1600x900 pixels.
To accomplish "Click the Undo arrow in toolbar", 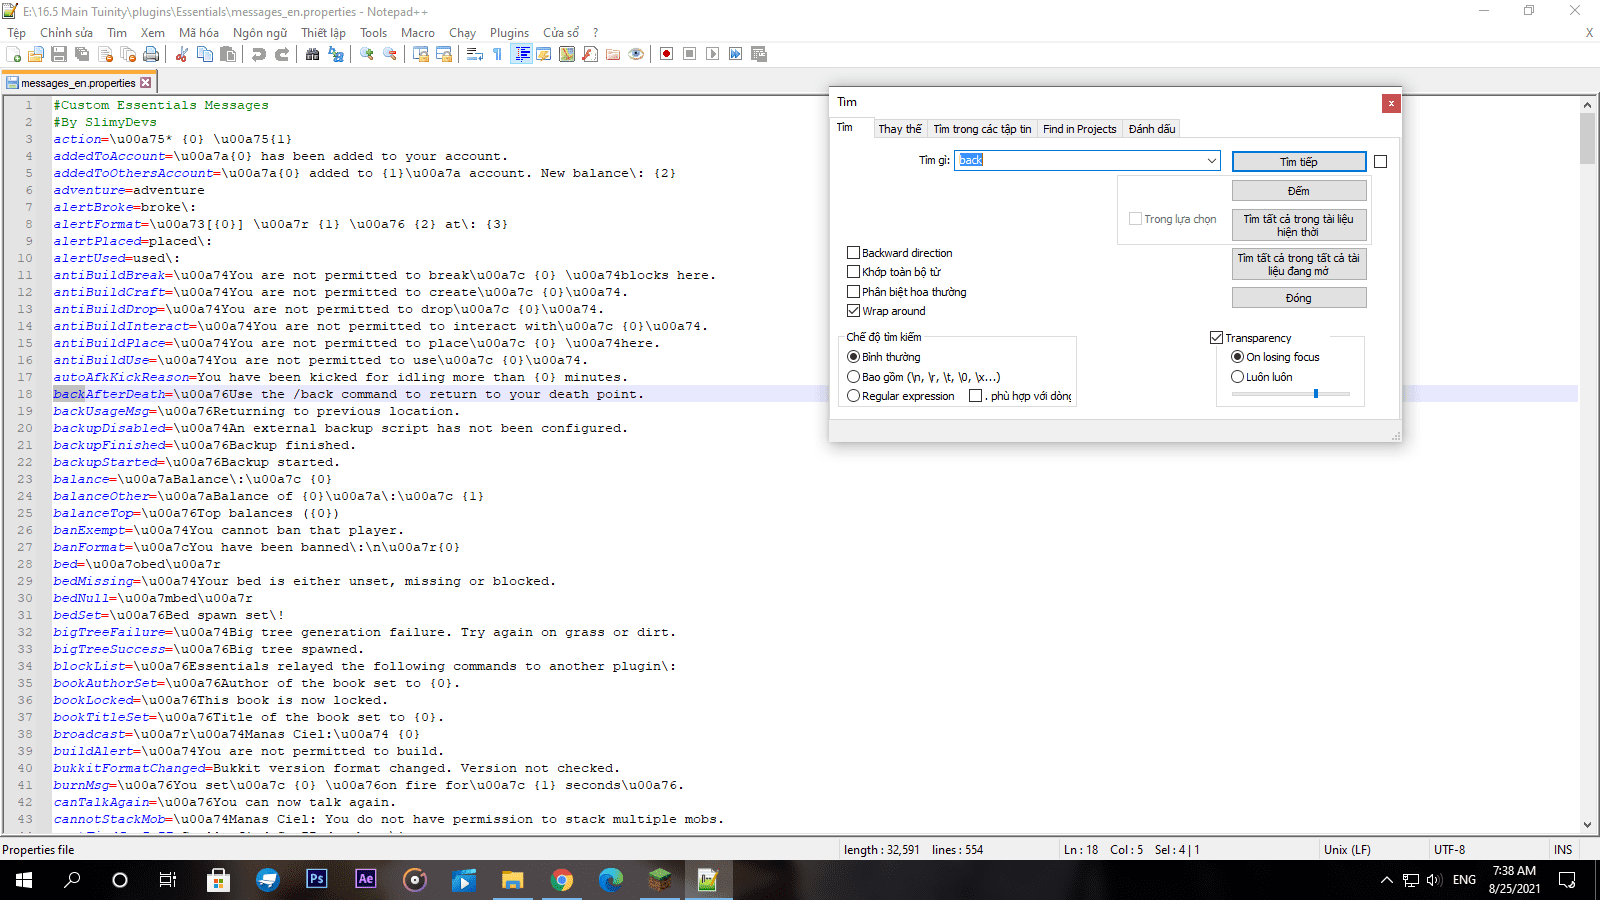I will (259, 54).
